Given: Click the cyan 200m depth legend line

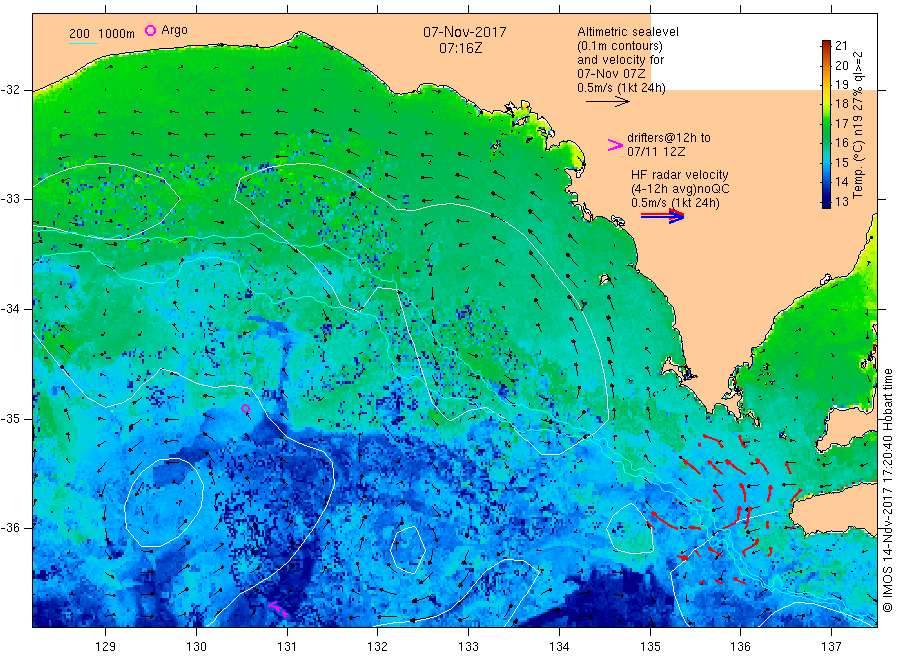Looking at the screenshot, I should 83,43.
